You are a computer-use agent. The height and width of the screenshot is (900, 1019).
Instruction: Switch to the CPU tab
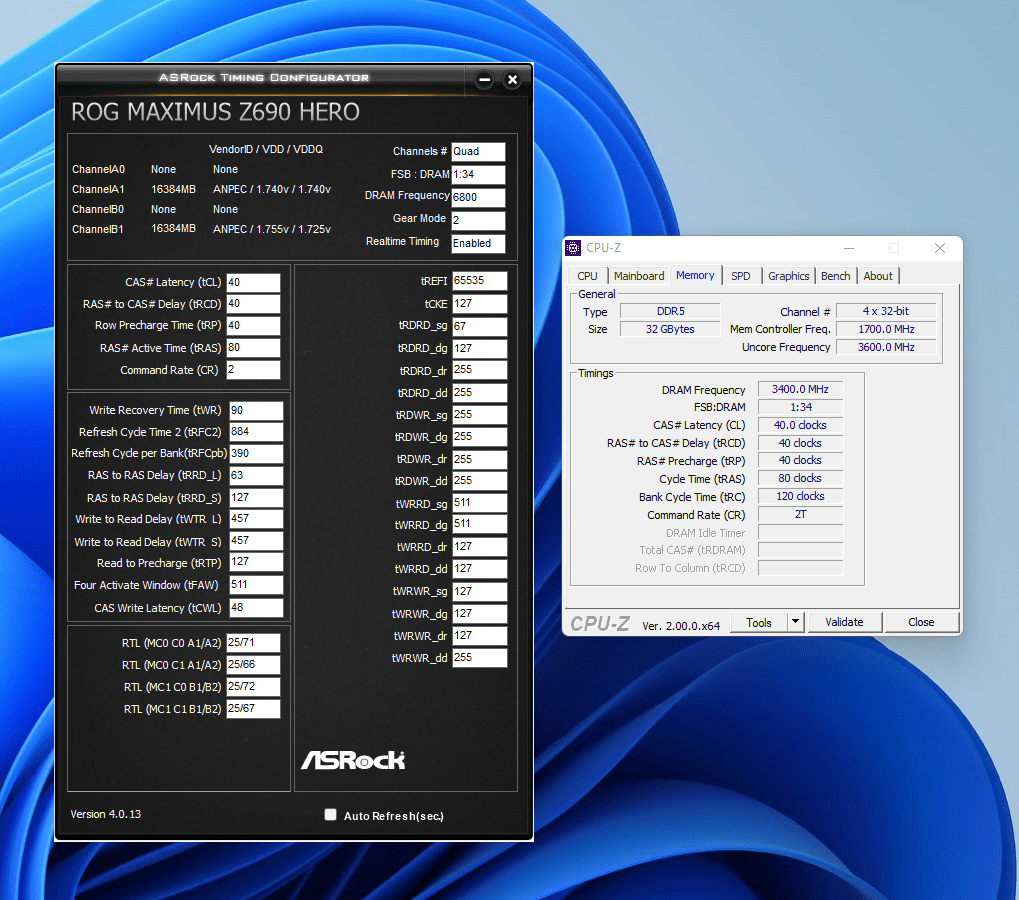click(588, 276)
